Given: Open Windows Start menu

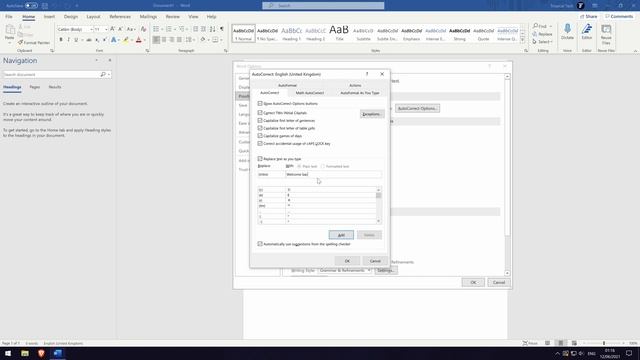Looking at the screenshot, I should 8,353.
